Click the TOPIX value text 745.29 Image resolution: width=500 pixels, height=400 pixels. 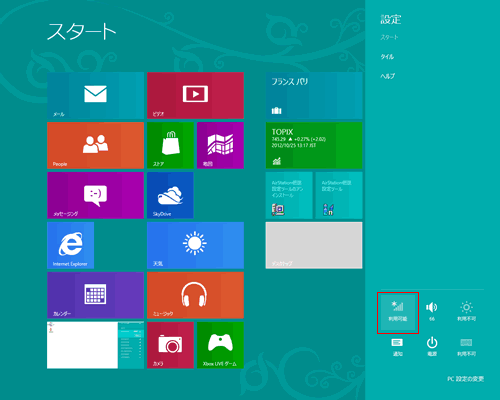click(x=279, y=139)
